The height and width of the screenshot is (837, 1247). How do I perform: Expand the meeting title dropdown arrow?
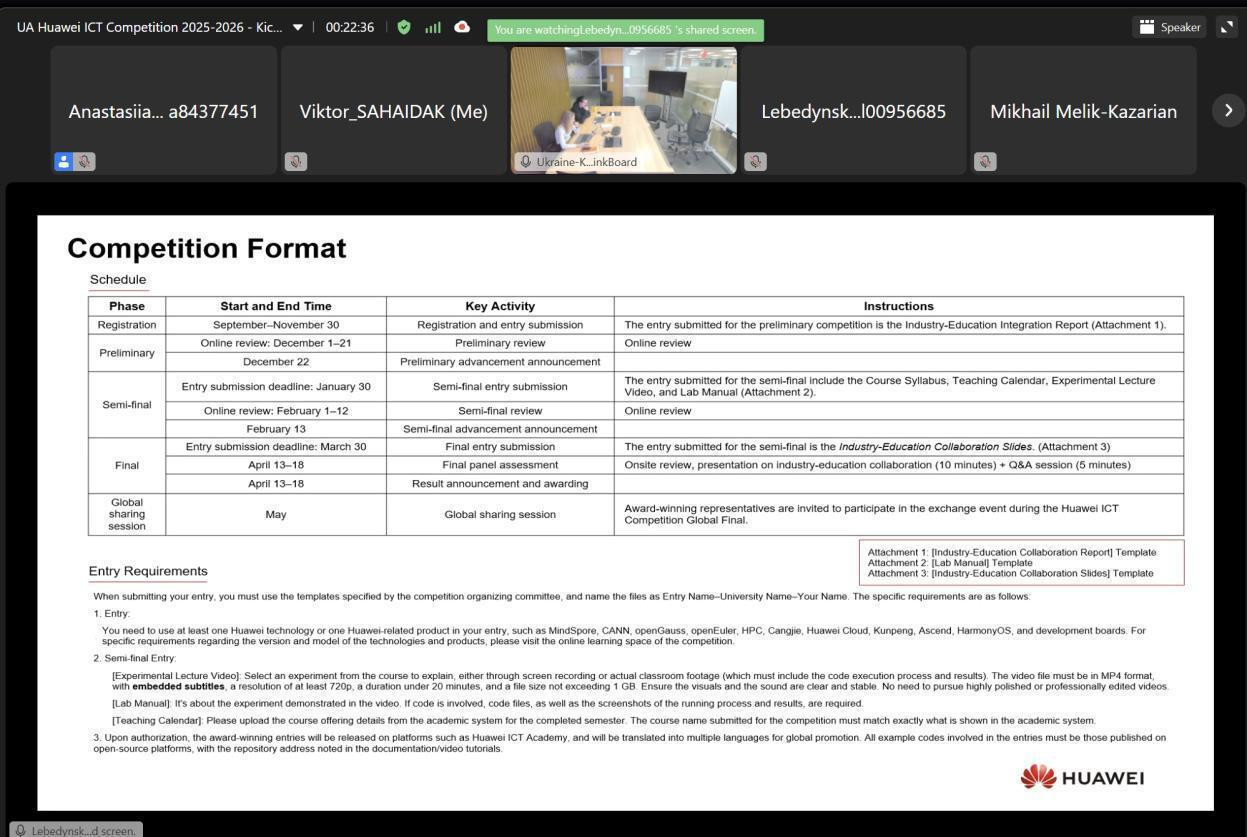point(297,27)
